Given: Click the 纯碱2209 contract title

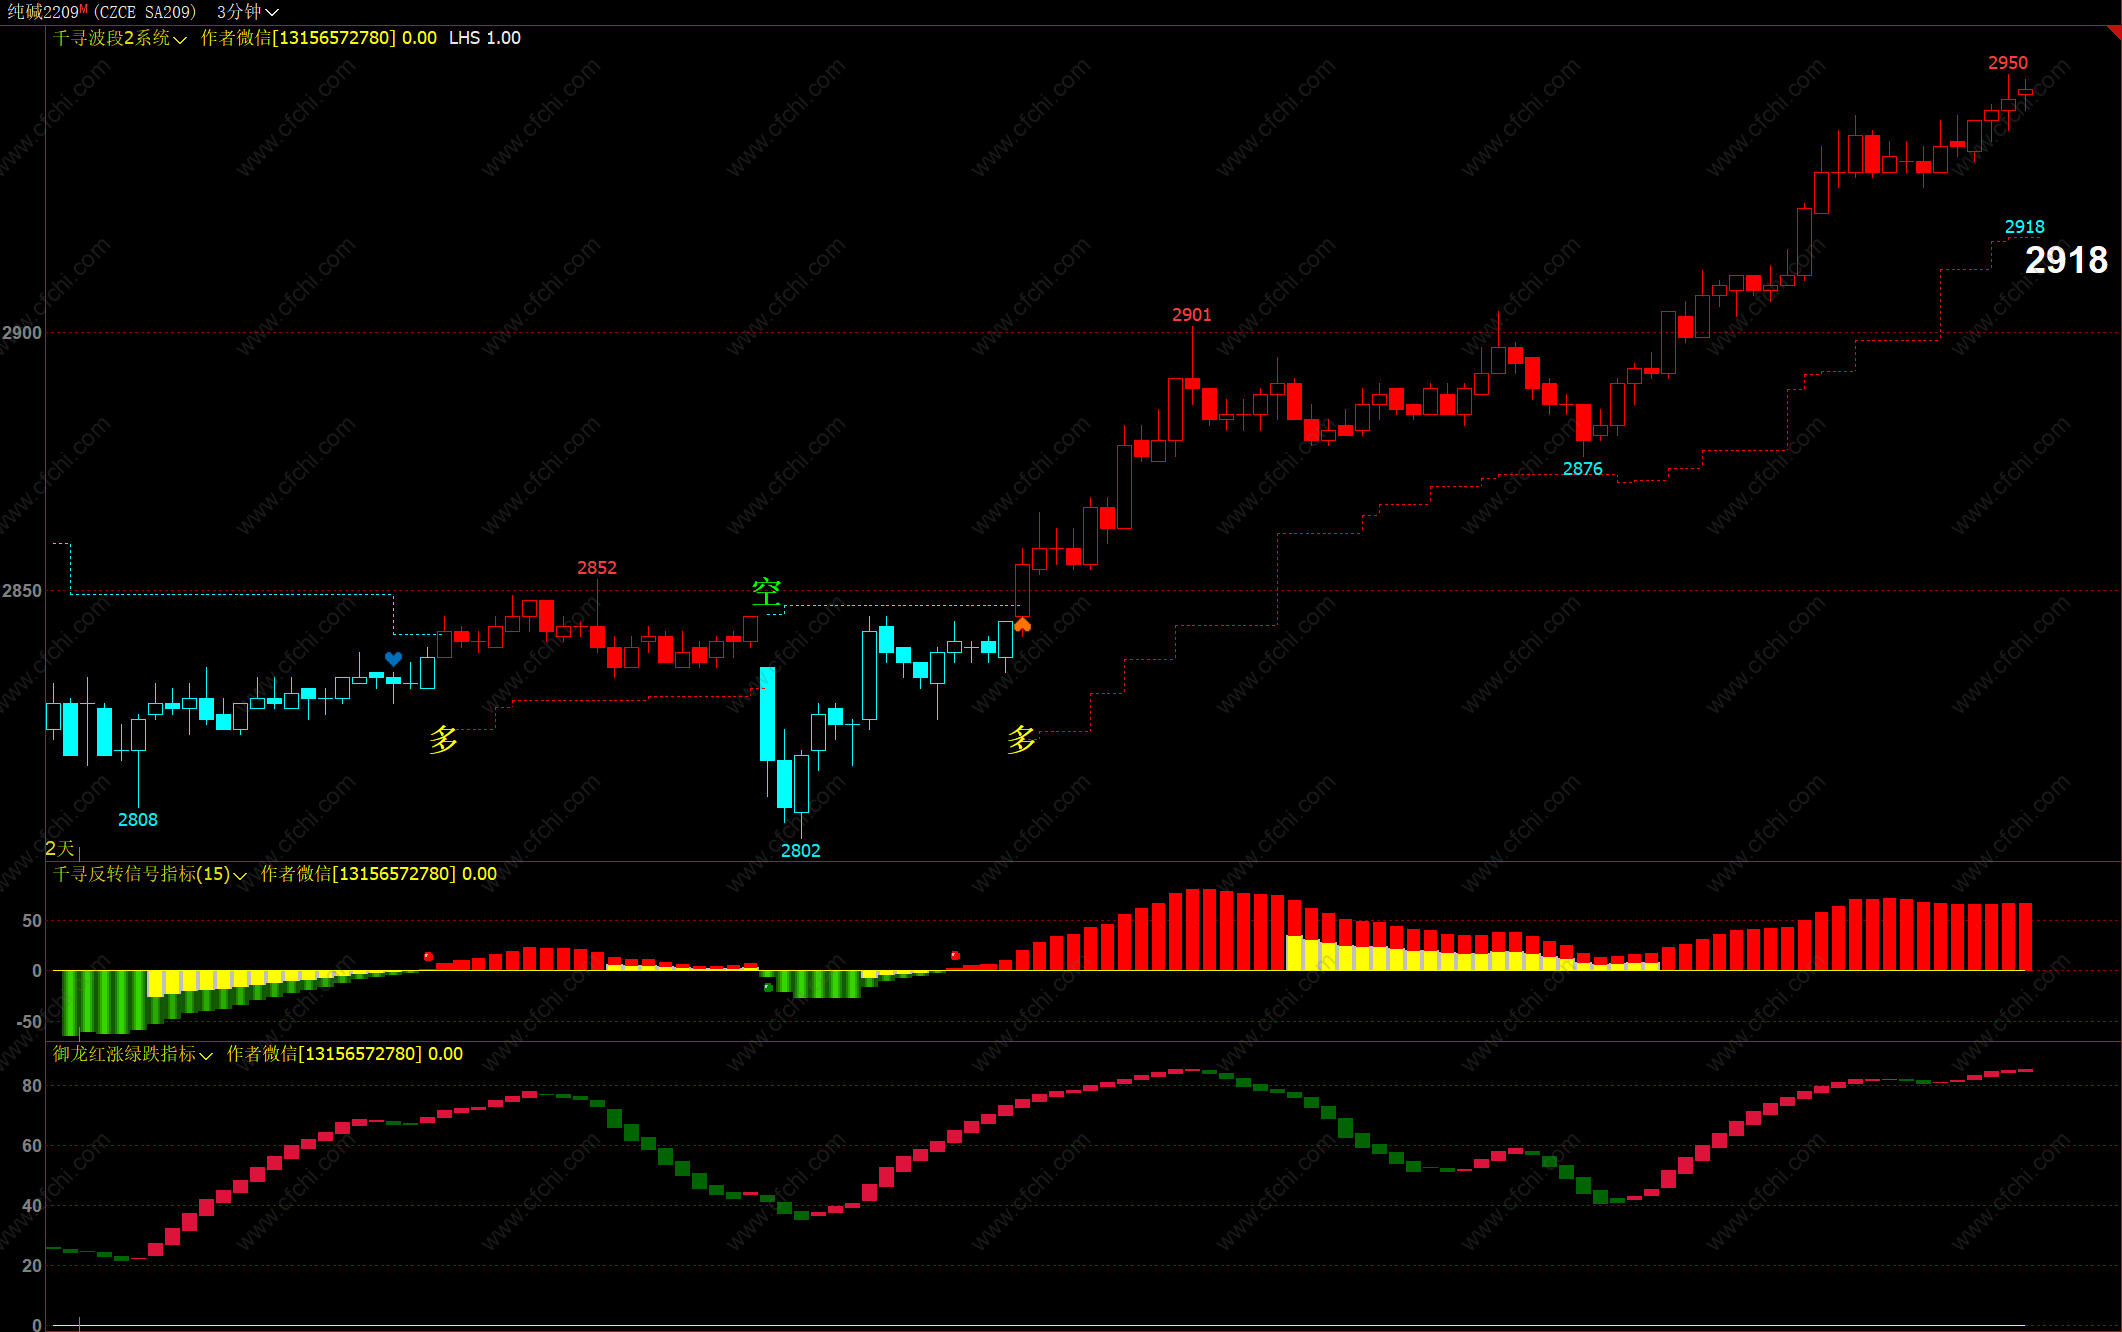Looking at the screenshot, I should (43, 12).
